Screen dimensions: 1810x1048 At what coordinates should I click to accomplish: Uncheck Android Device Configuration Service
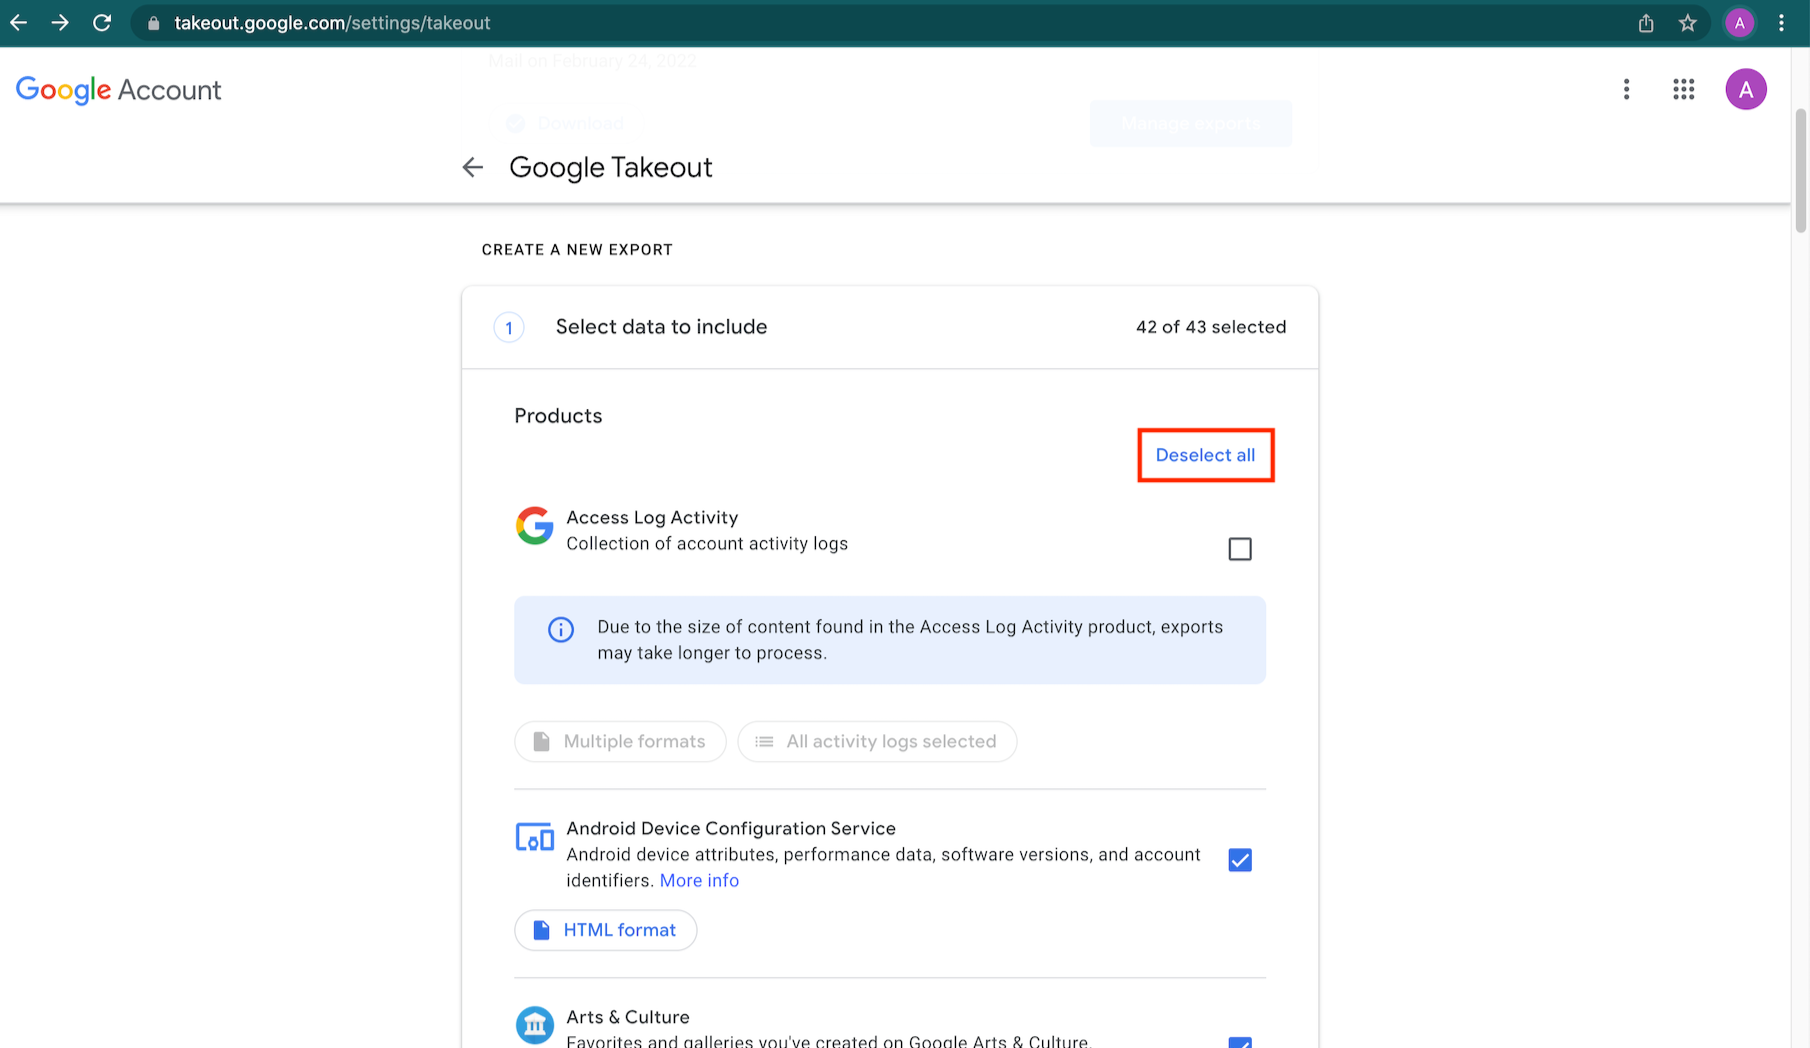tap(1240, 860)
